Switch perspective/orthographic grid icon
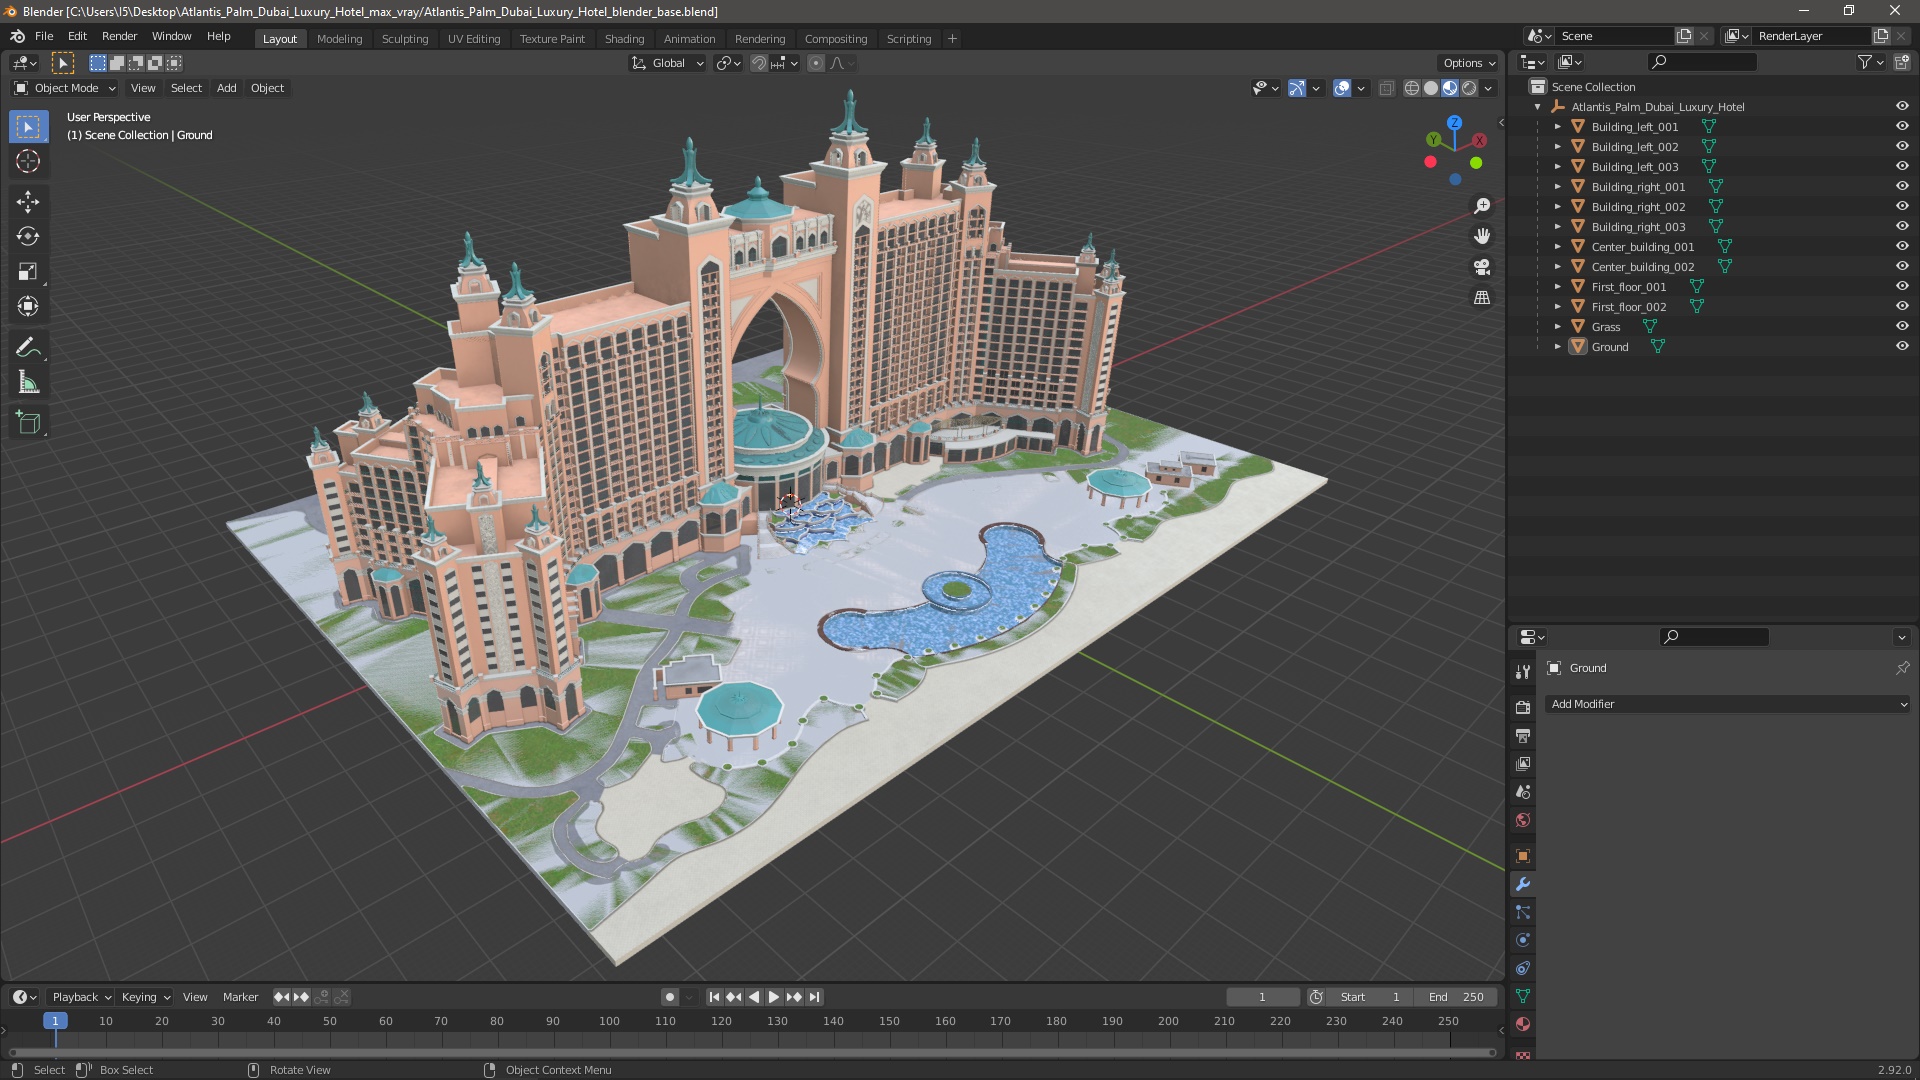The width and height of the screenshot is (1920, 1080). 1482,298
